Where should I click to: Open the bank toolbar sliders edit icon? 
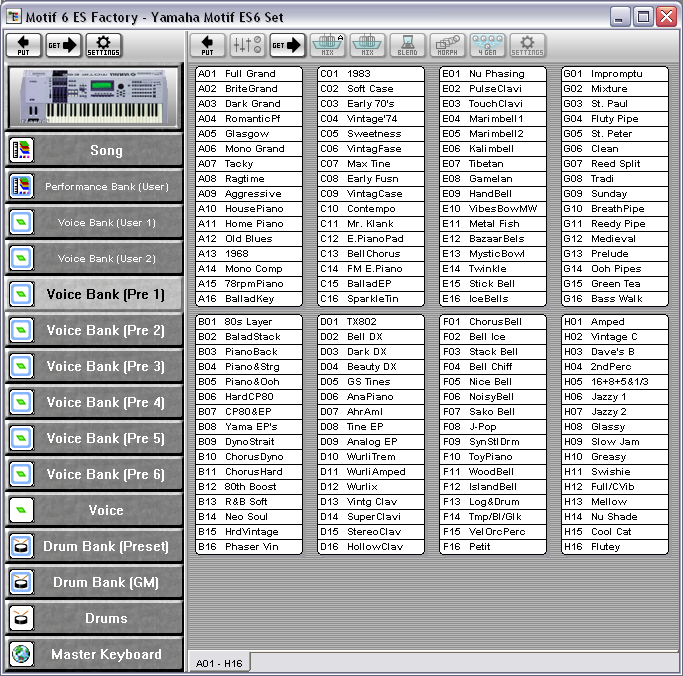pyautogui.click(x=247, y=45)
